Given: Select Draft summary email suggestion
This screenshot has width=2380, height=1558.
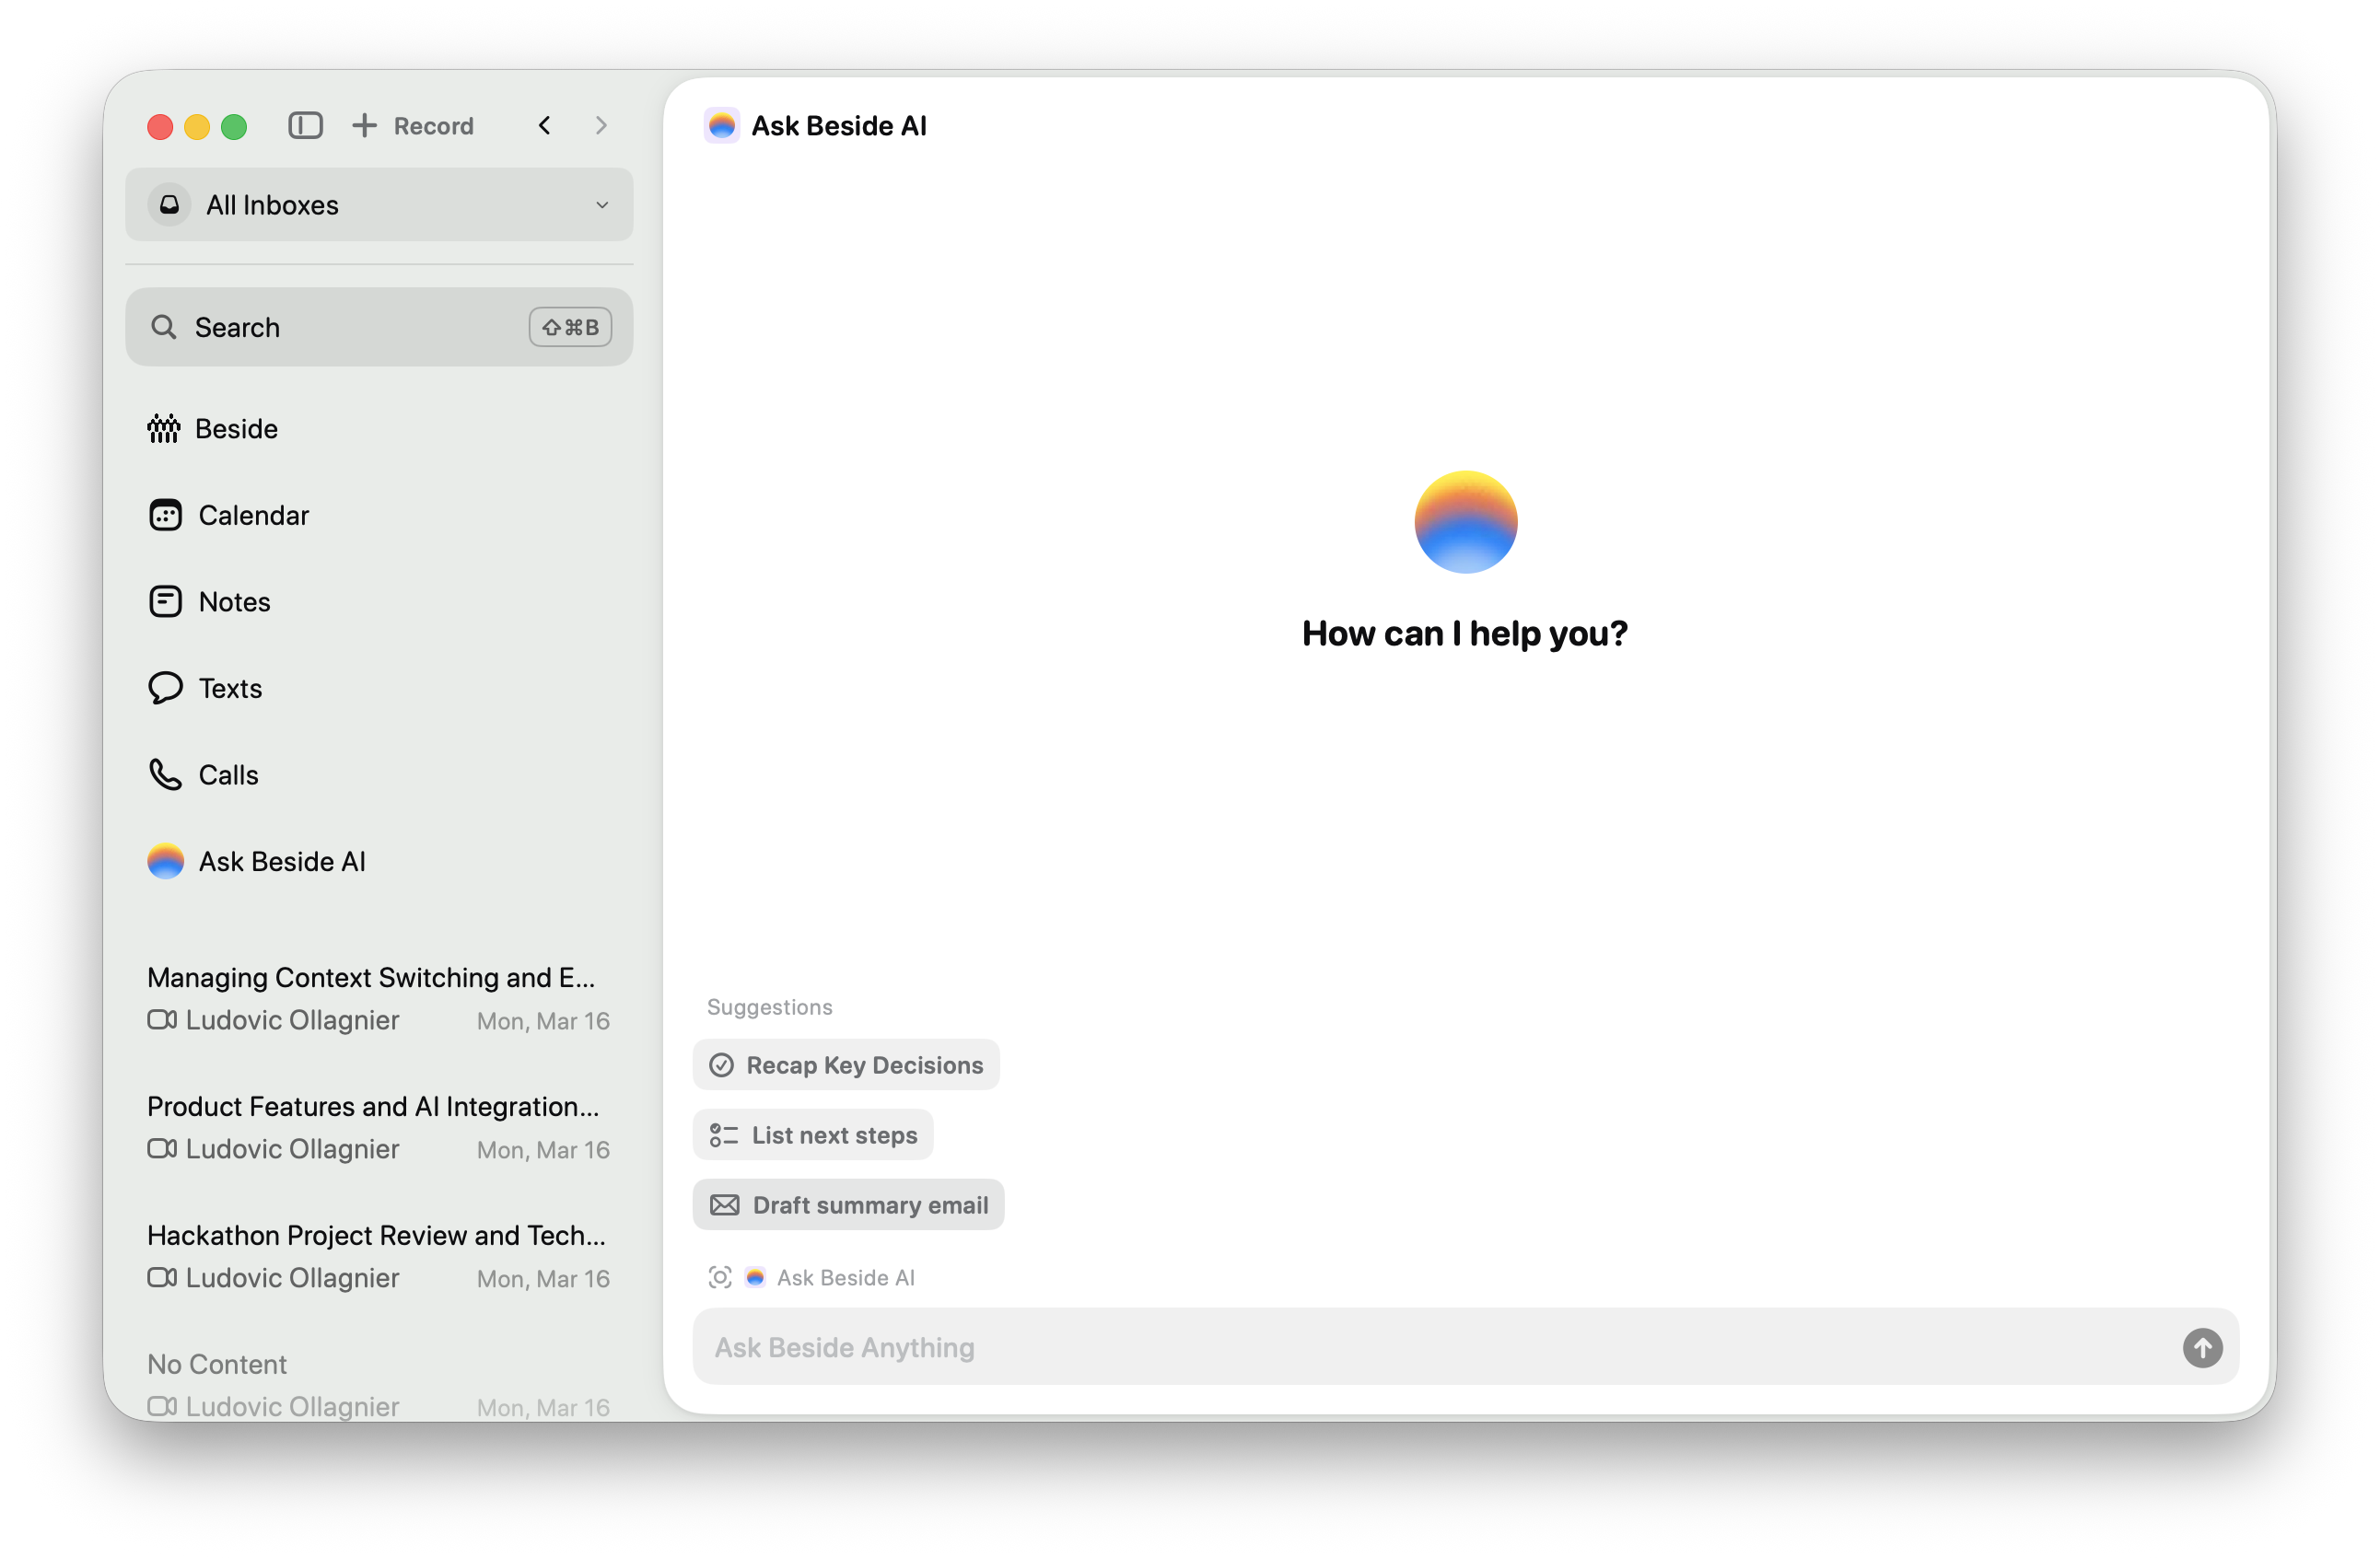Looking at the screenshot, I should point(849,1205).
